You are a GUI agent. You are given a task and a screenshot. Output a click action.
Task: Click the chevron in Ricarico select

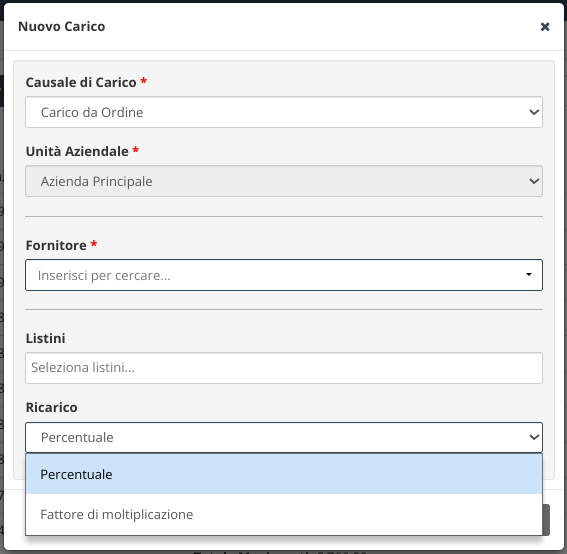coord(534,437)
